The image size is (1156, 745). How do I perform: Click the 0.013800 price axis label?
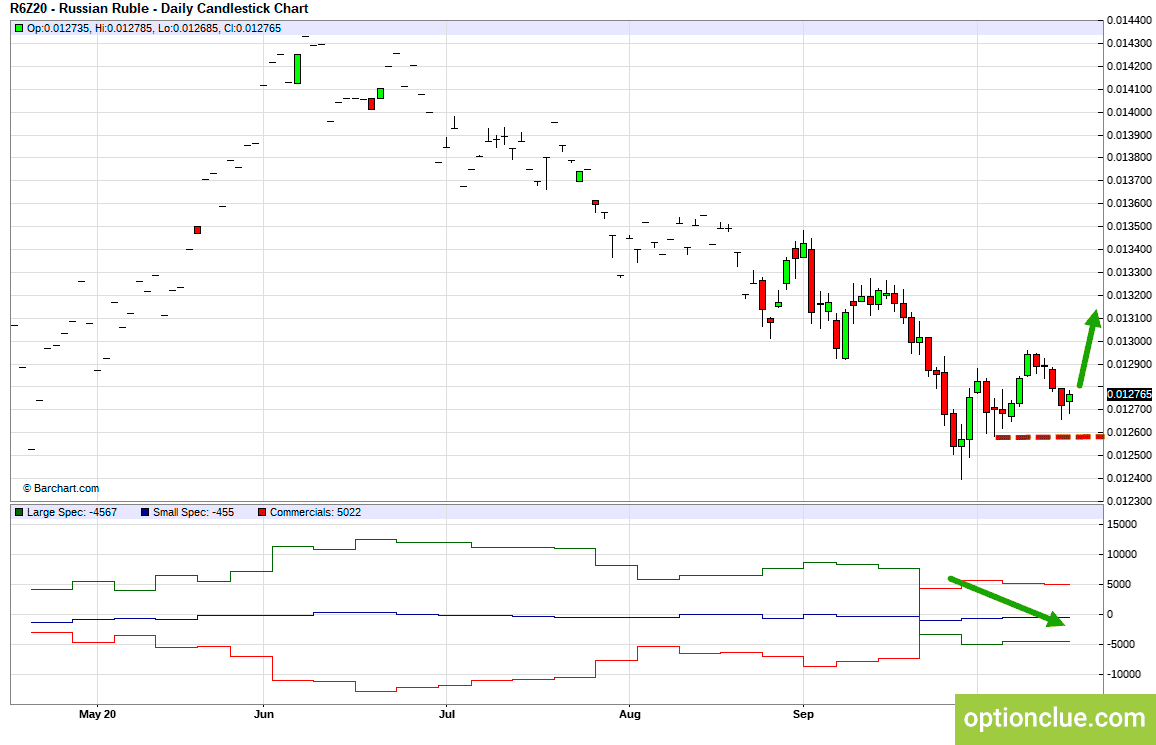pyautogui.click(x=1129, y=158)
